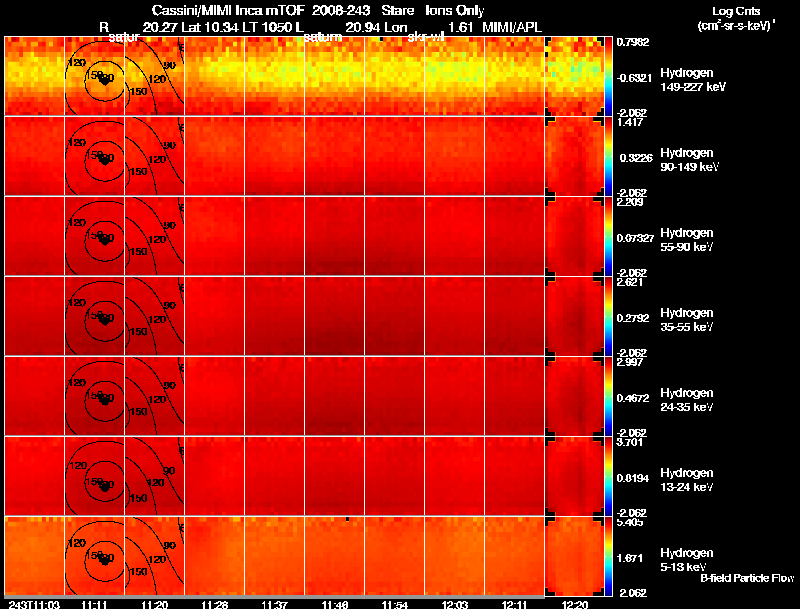Click the word 'Stare' in the header
The image size is (800, 609).
tap(397, 10)
